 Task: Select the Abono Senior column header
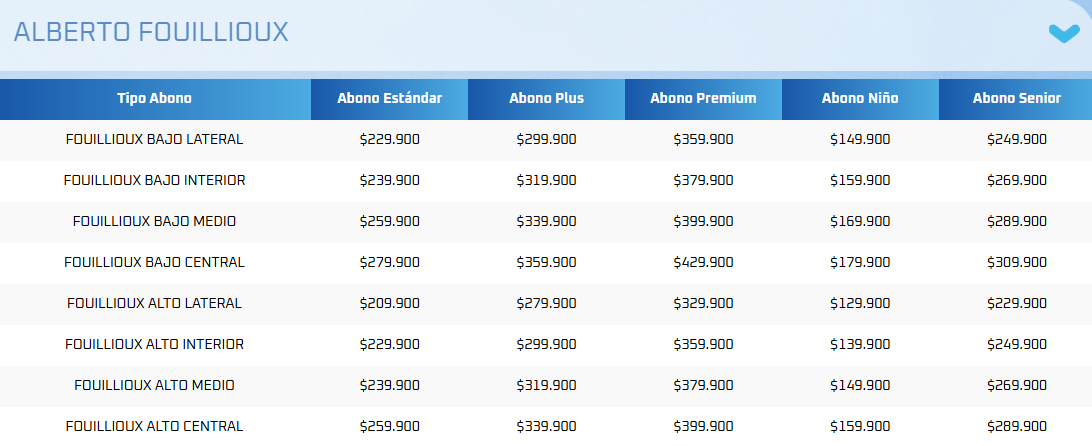point(1017,98)
